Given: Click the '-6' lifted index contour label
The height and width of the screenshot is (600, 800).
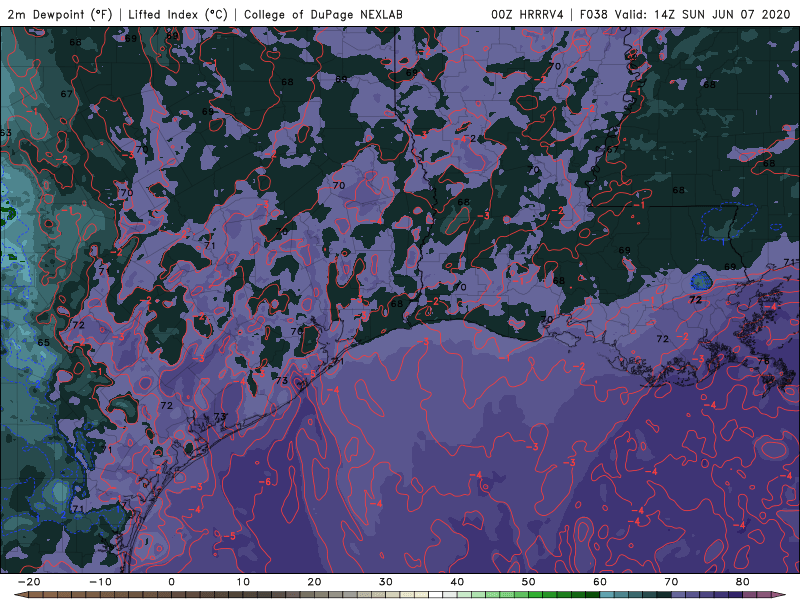Looking at the screenshot, I should click(x=265, y=482).
